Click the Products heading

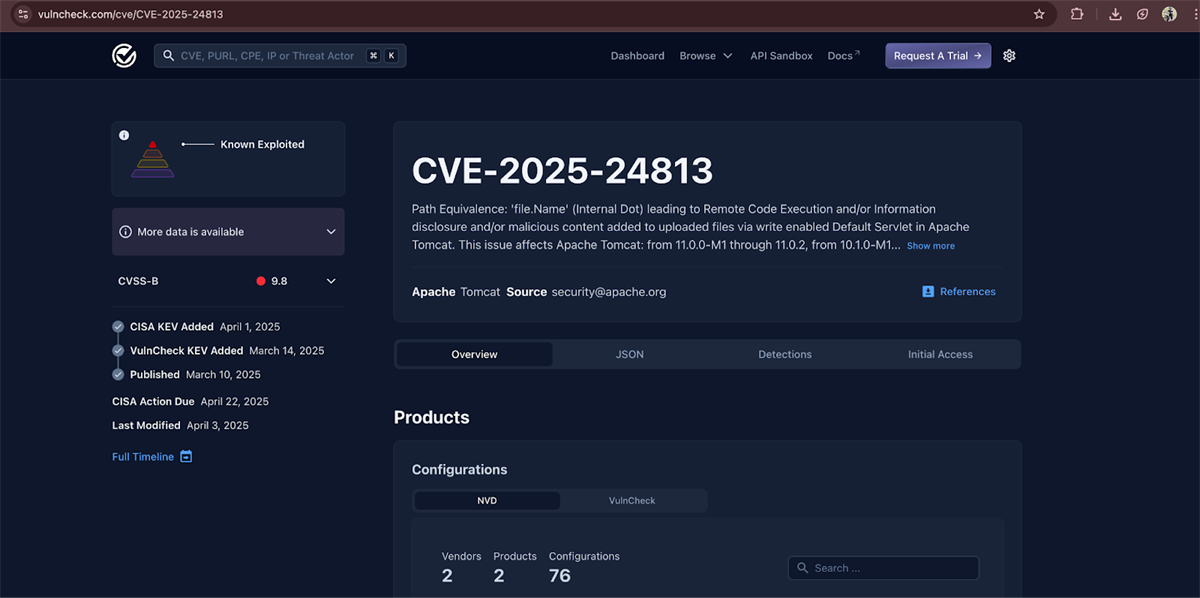[x=432, y=418]
